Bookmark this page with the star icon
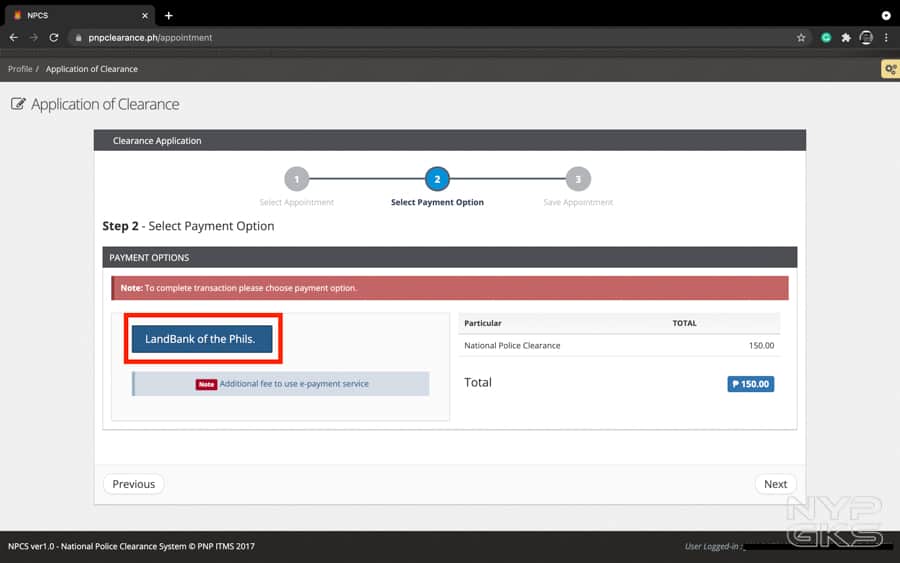This screenshot has height=563, width=900. tap(801, 38)
